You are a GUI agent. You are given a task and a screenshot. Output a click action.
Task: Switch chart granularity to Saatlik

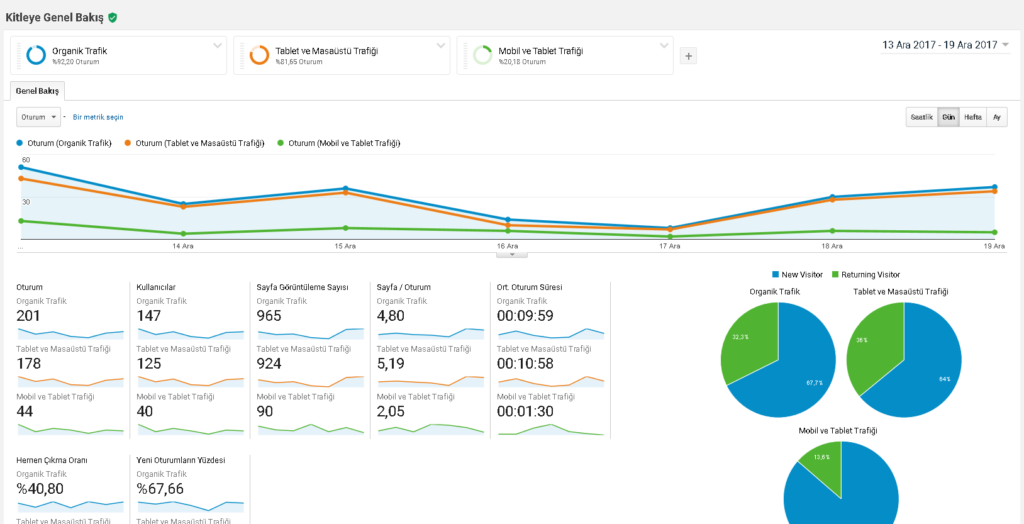click(920, 117)
